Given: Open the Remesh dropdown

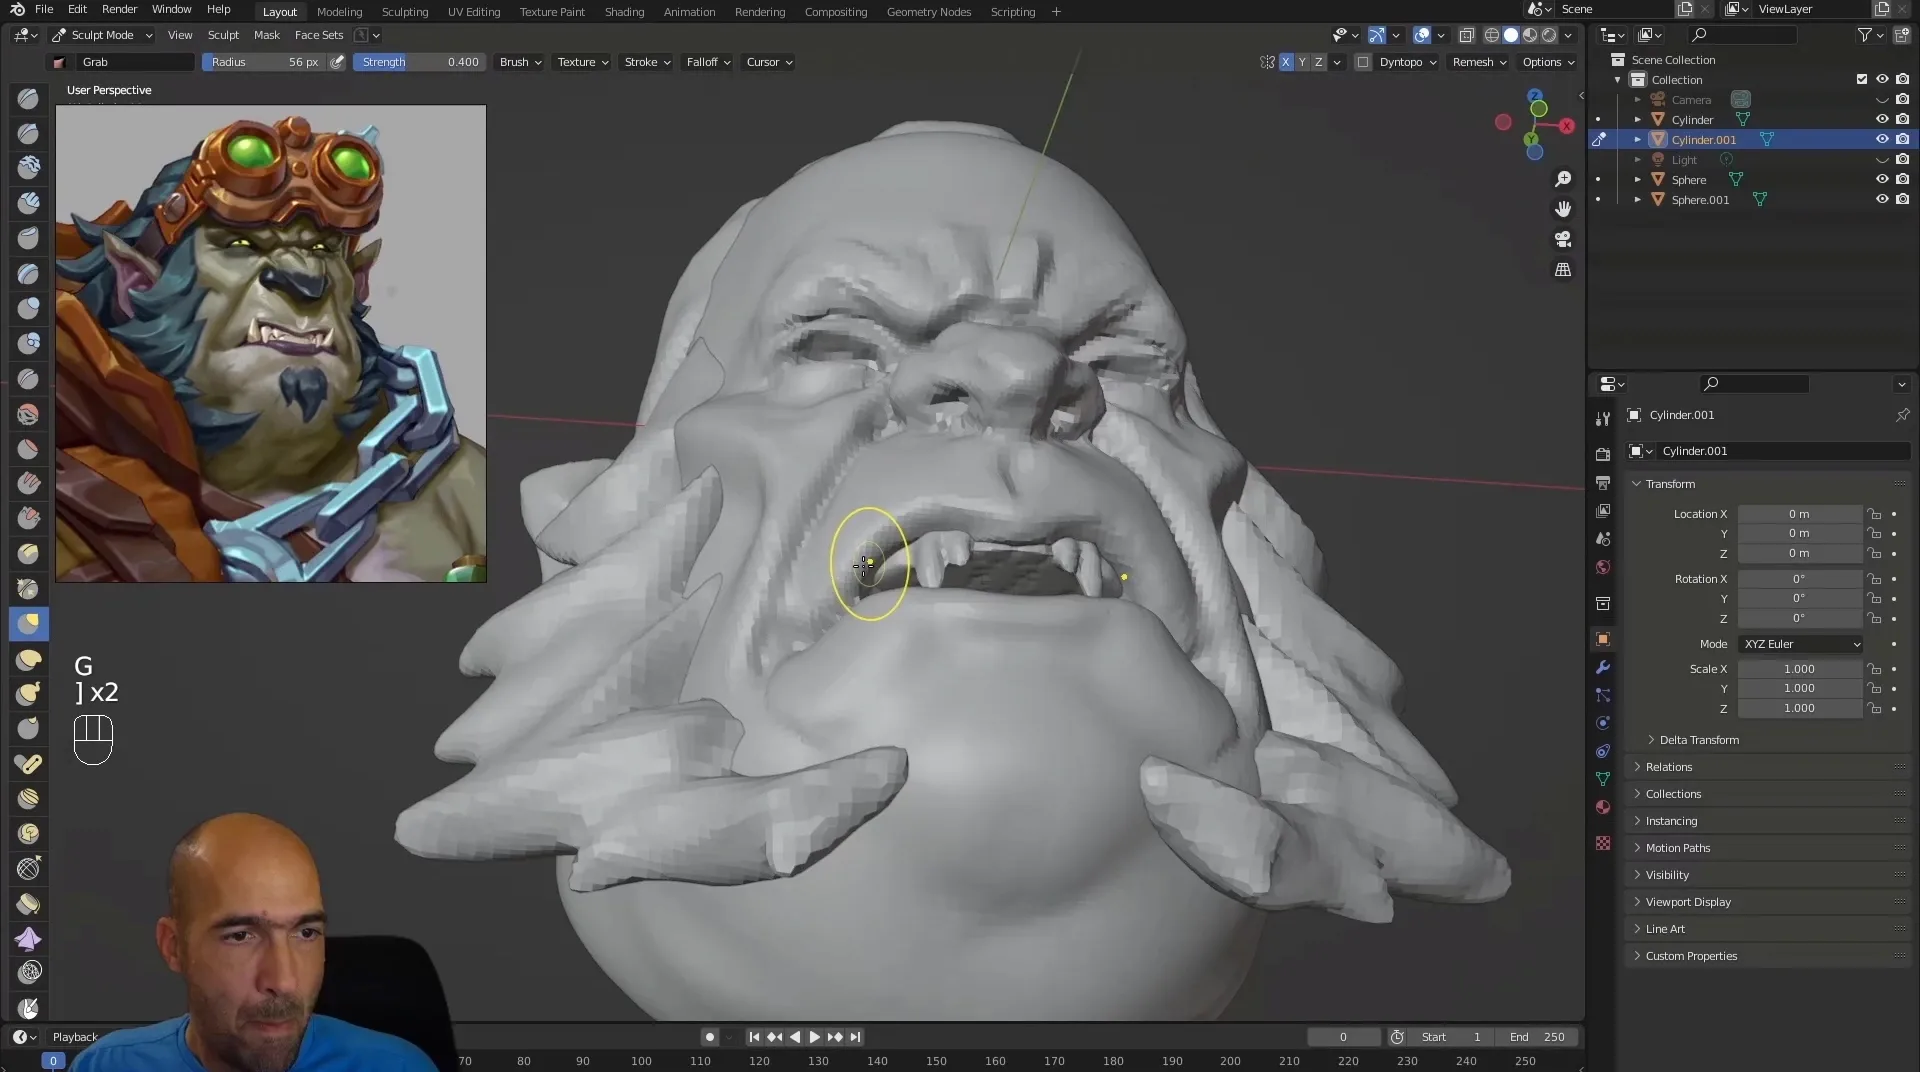Looking at the screenshot, I should coord(1479,62).
